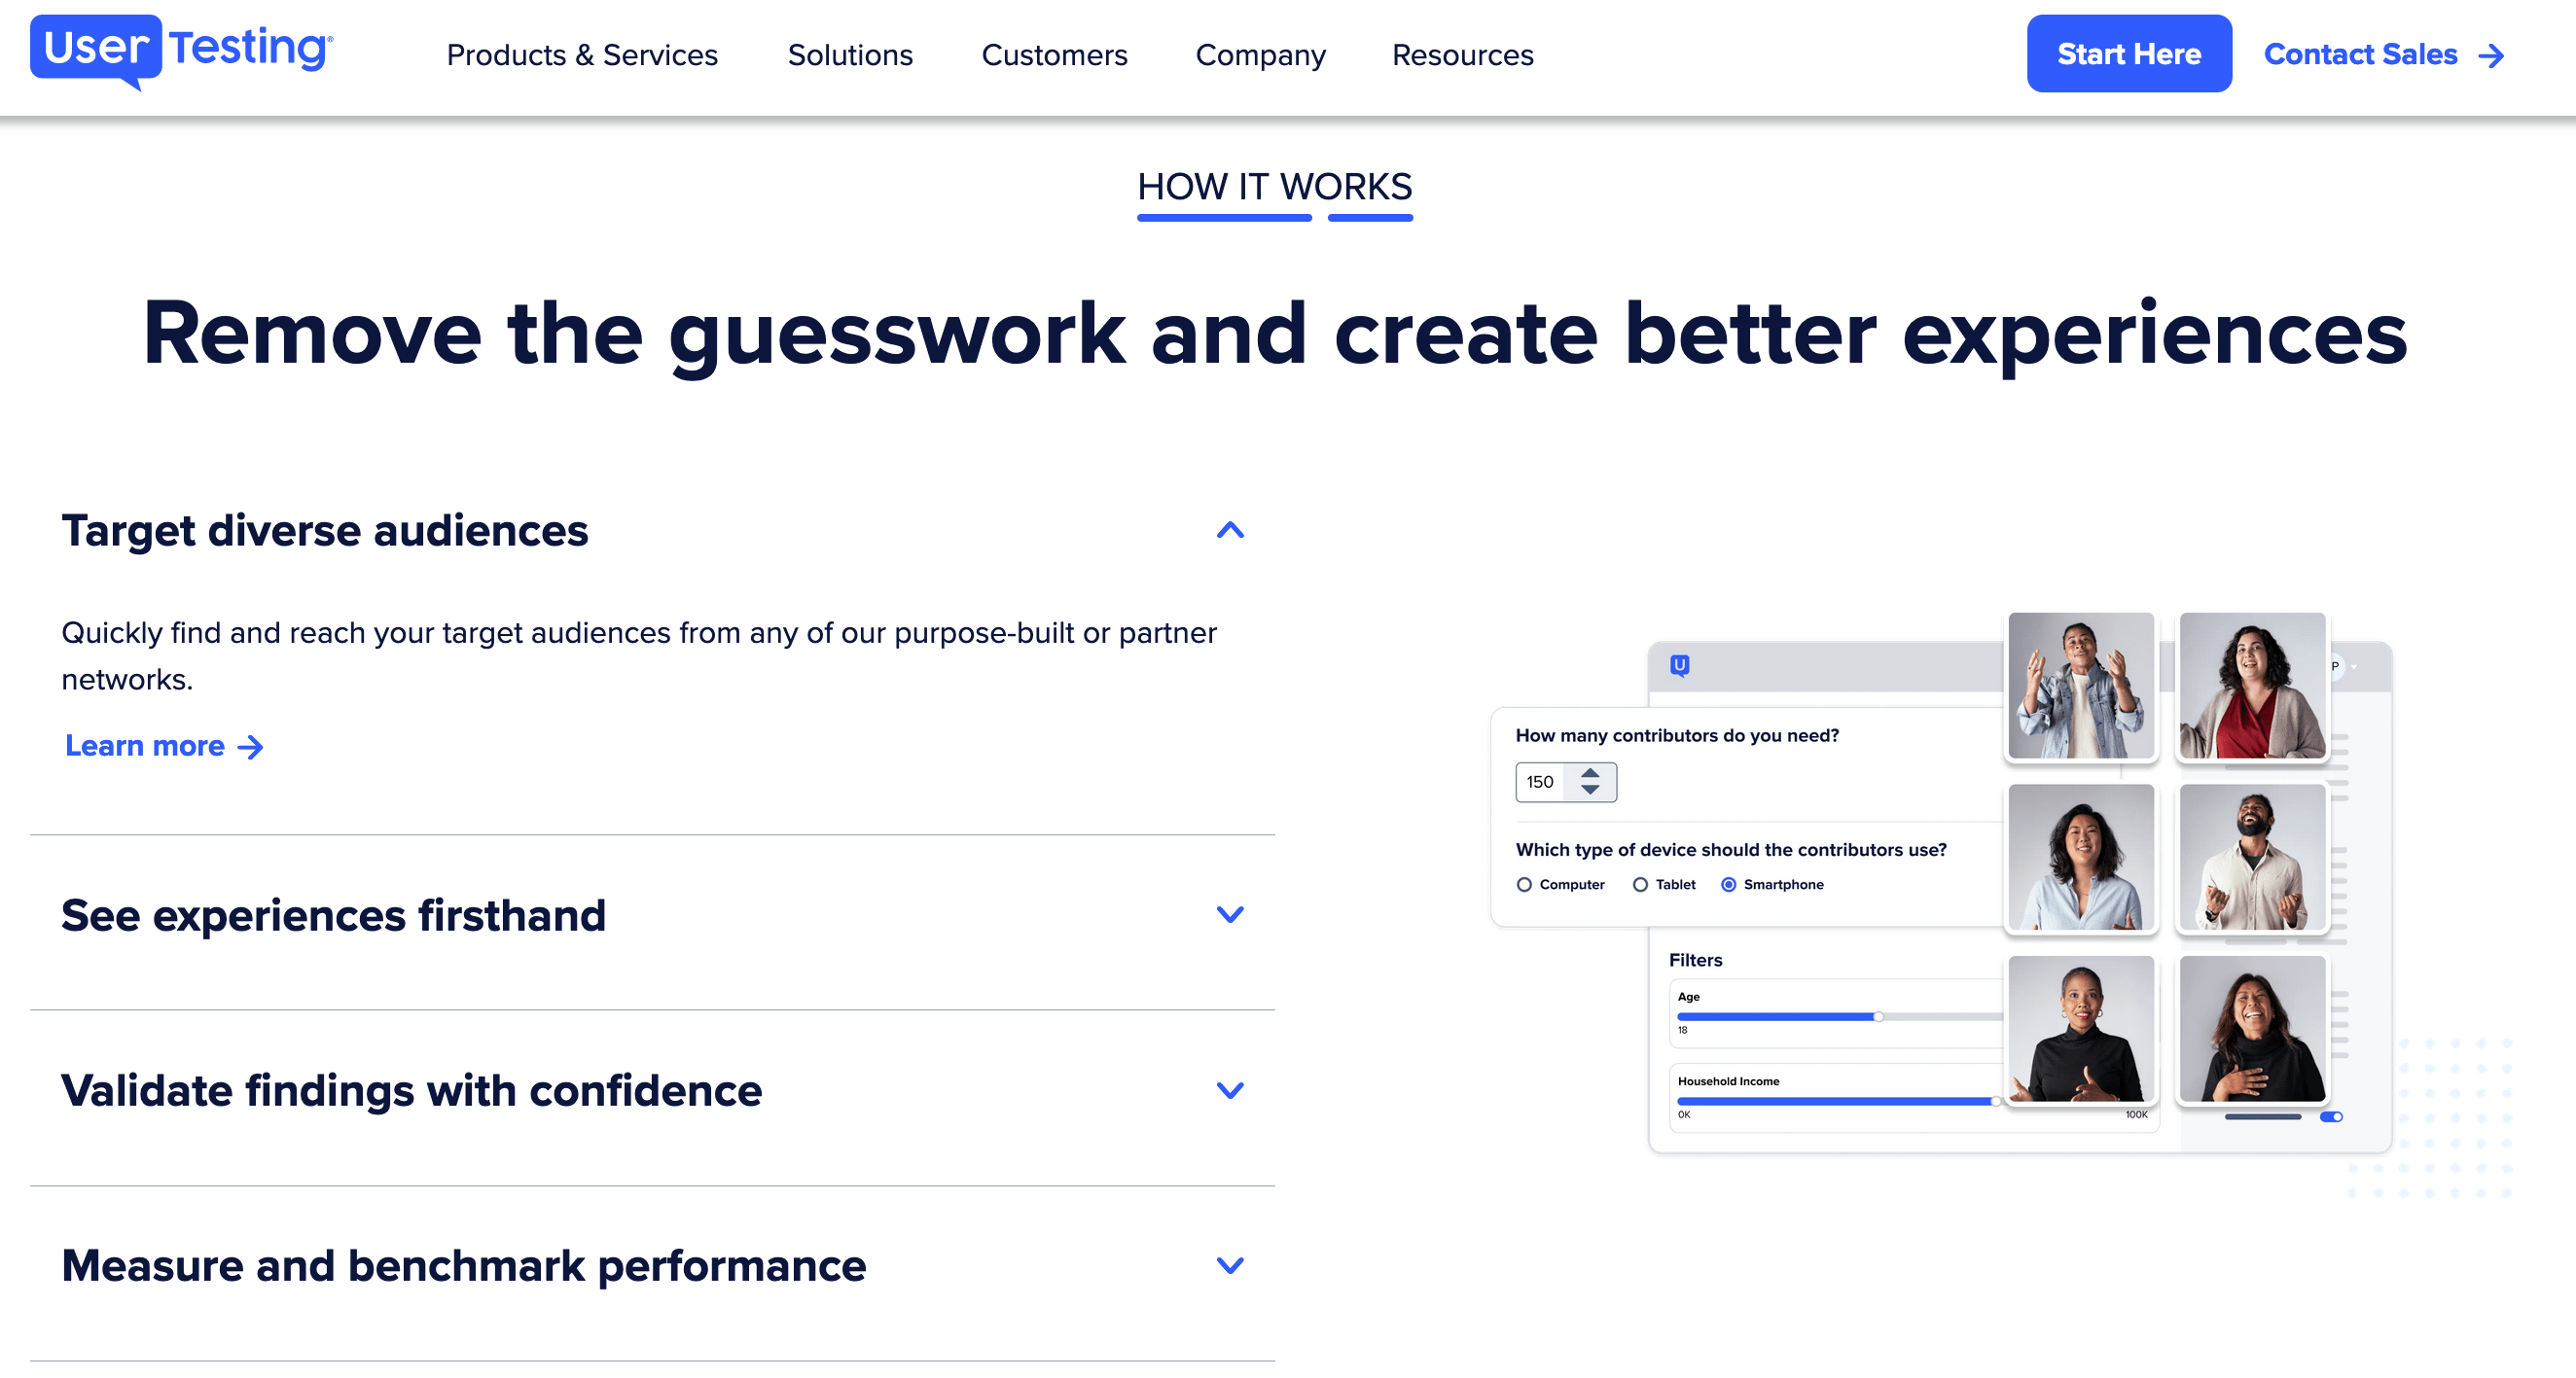
Task: Switch off the toggle at the mockup's bottom right
Action: 2332,1117
